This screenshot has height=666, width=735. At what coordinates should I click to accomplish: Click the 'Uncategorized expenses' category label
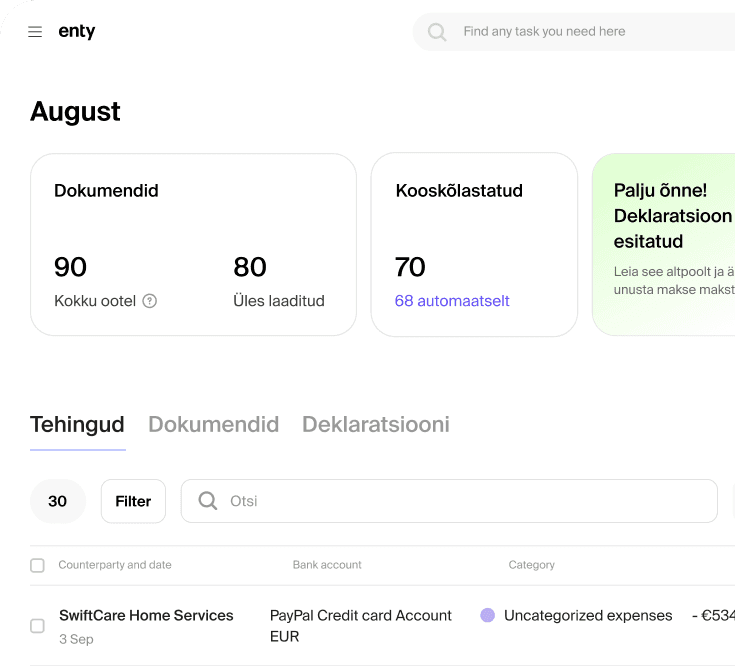point(588,615)
